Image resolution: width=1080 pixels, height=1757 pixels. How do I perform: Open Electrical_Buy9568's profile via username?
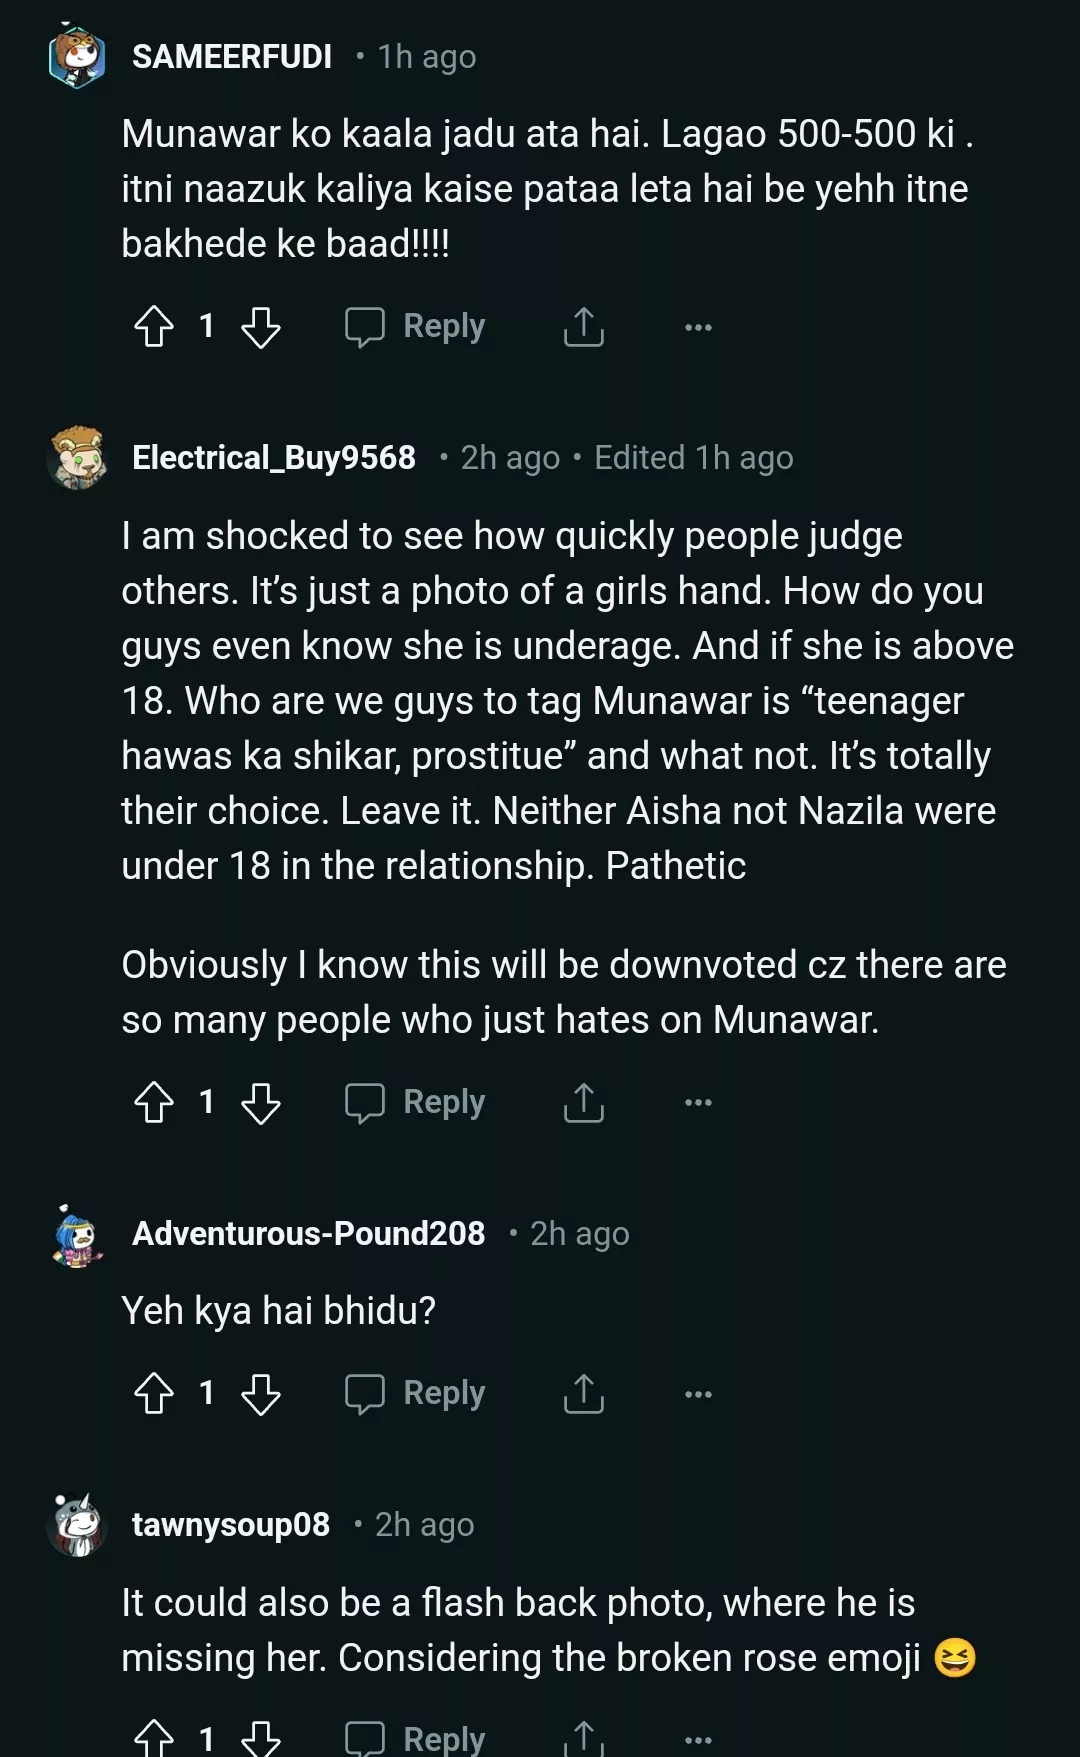pos(274,458)
